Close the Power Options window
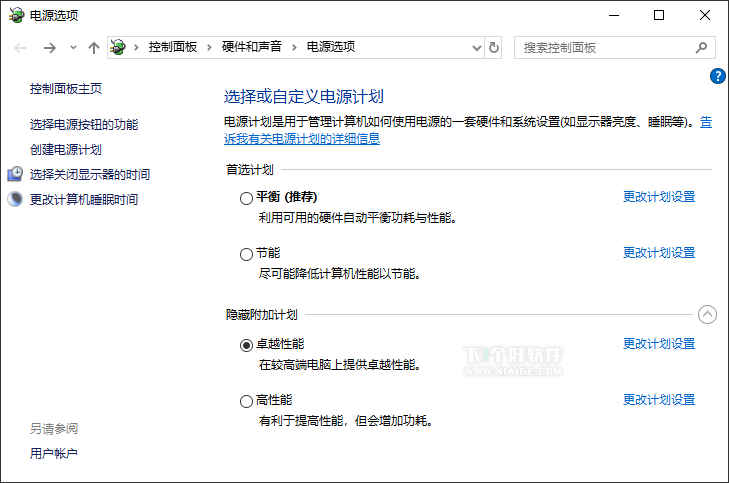 (x=705, y=15)
